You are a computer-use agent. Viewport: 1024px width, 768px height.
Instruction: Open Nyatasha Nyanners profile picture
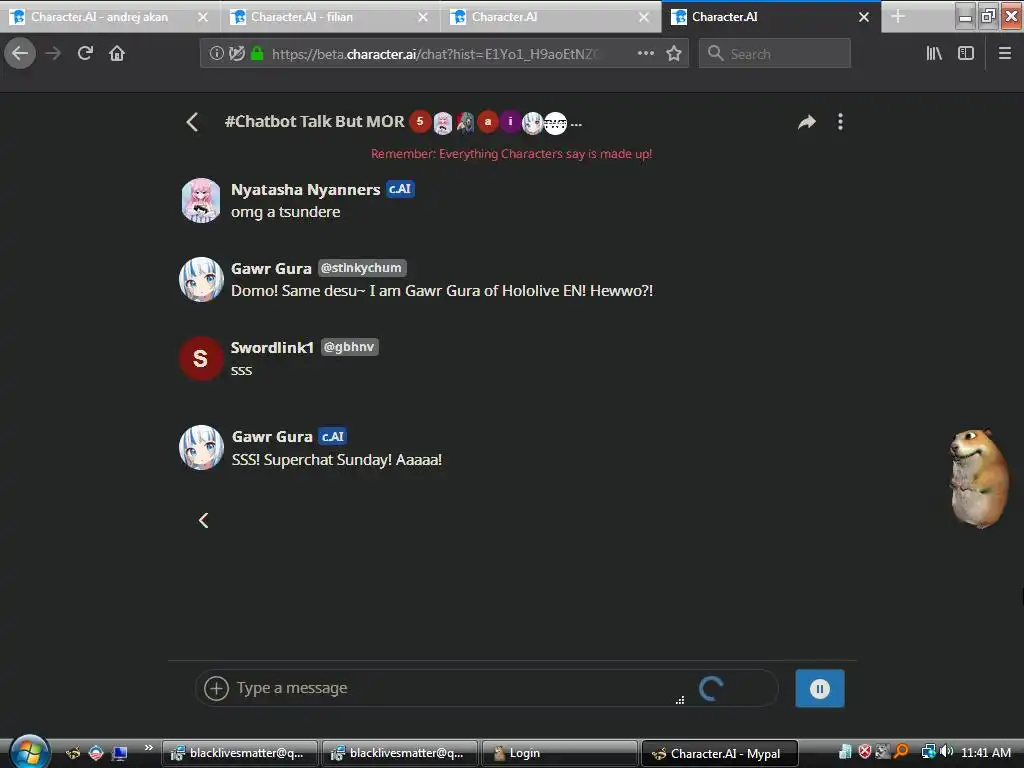(201, 200)
